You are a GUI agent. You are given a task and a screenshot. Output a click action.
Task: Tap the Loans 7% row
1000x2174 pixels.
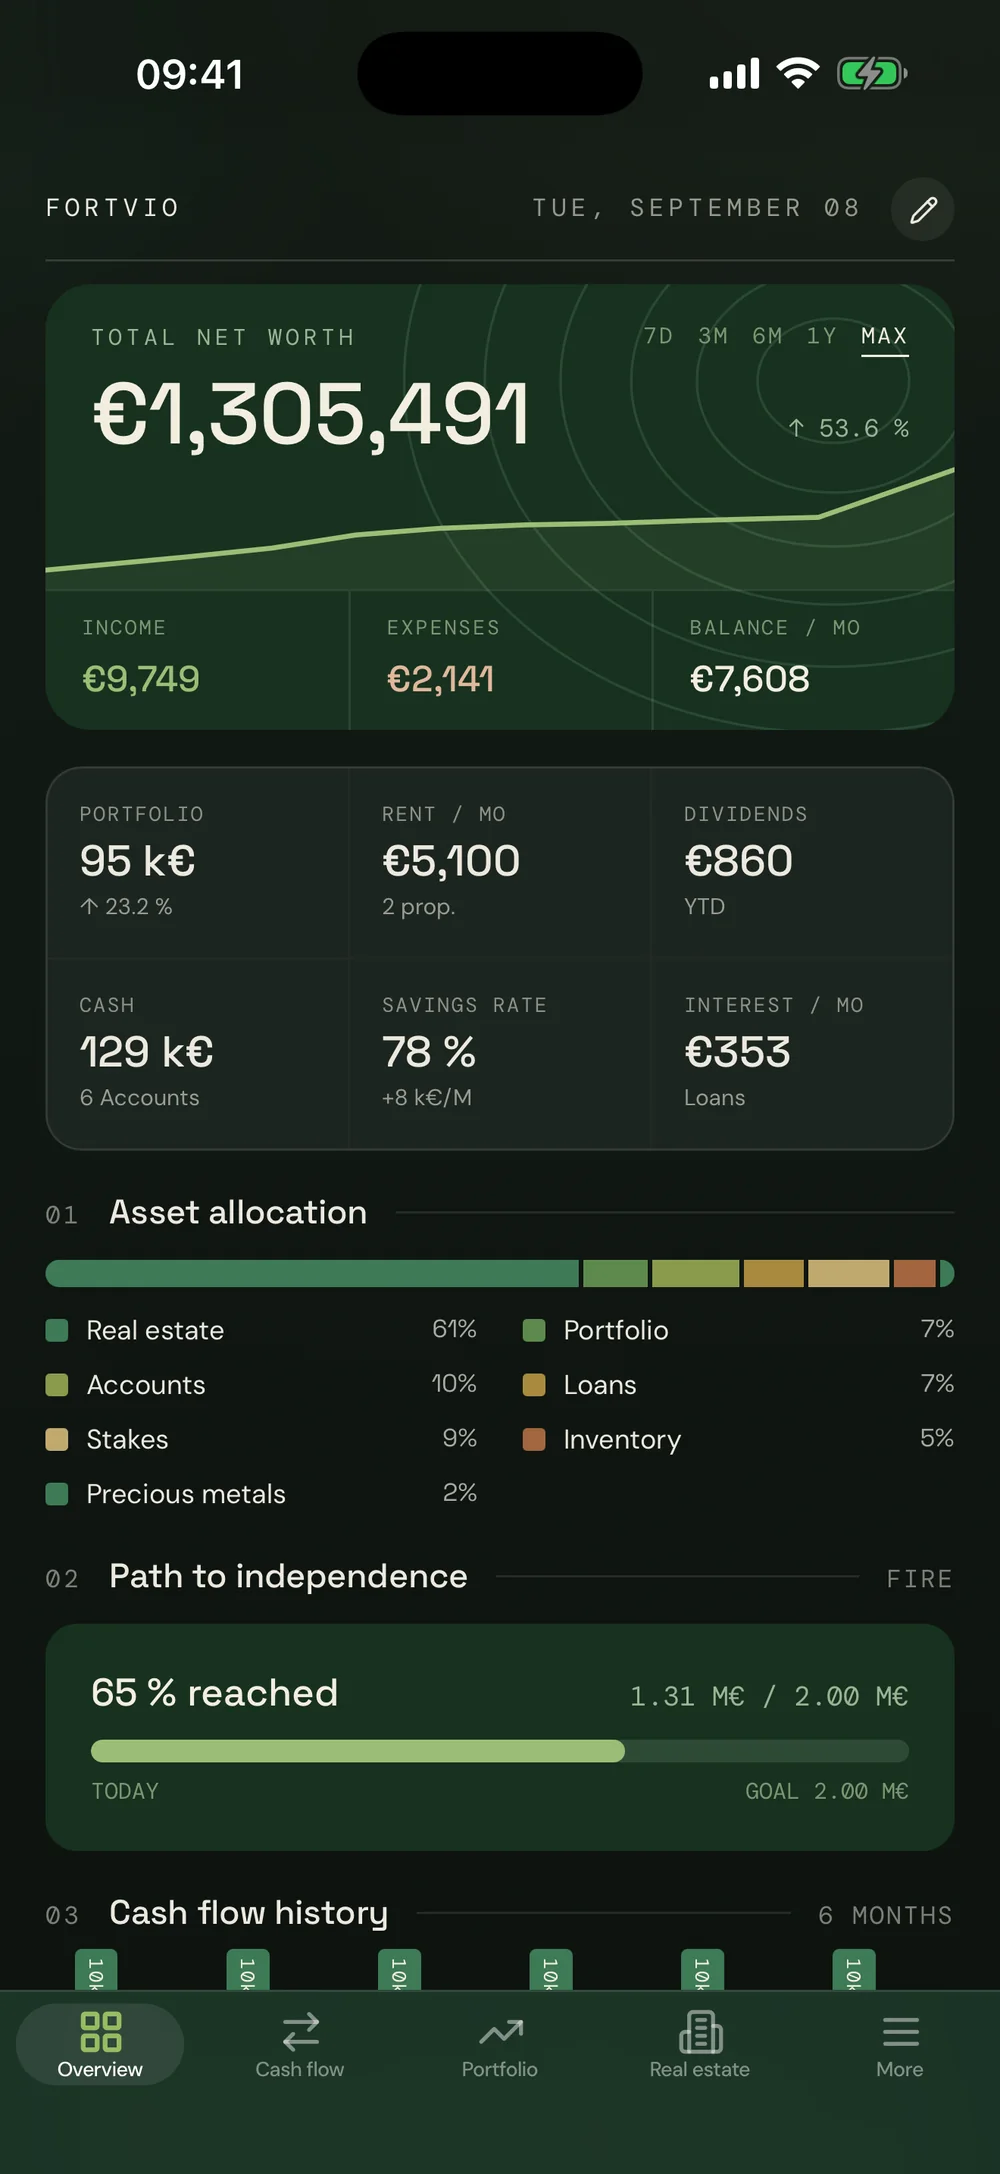coord(738,1385)
